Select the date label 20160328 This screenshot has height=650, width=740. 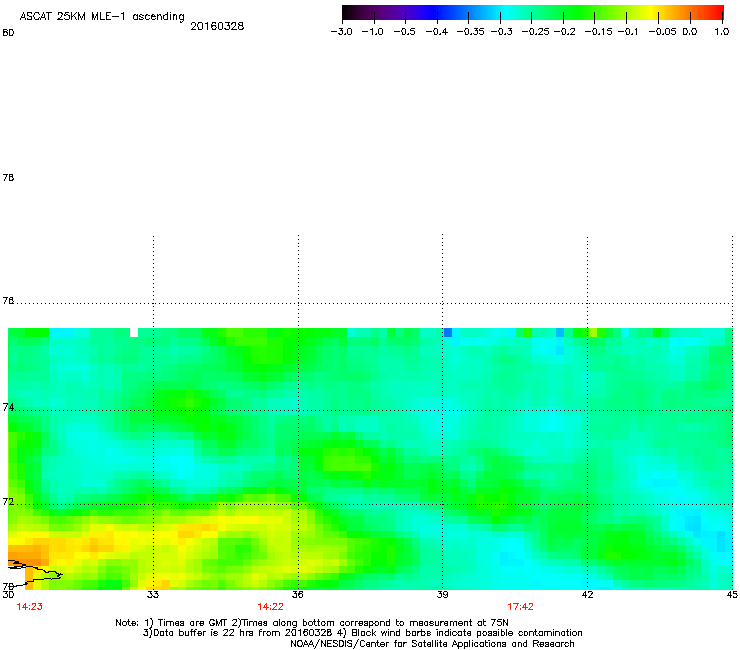217,26
